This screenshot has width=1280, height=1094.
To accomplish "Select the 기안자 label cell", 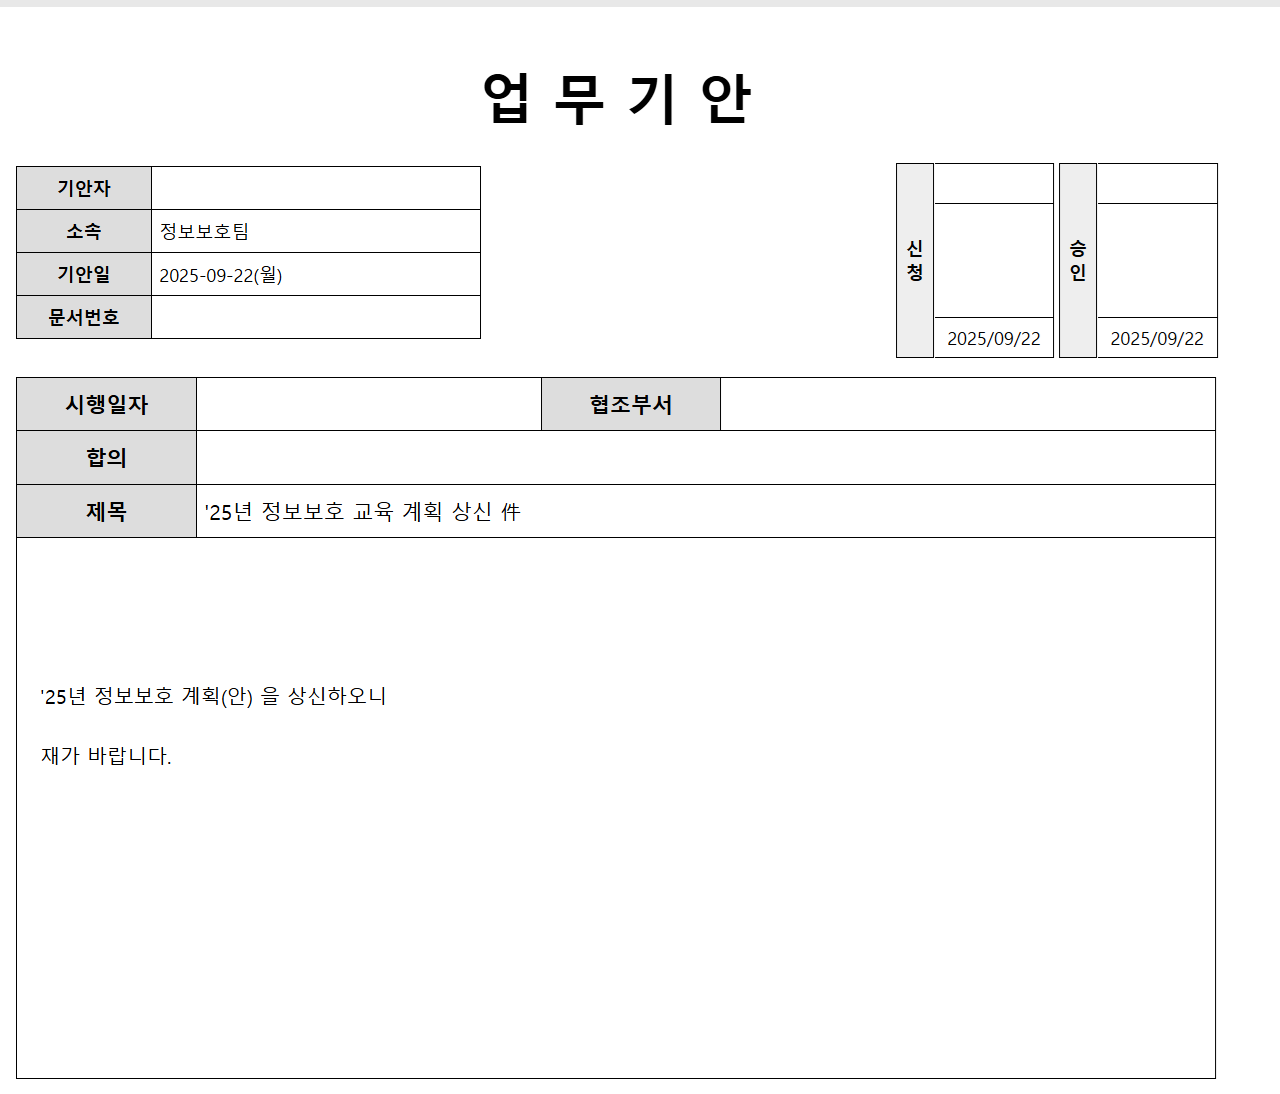I will 84,188.
